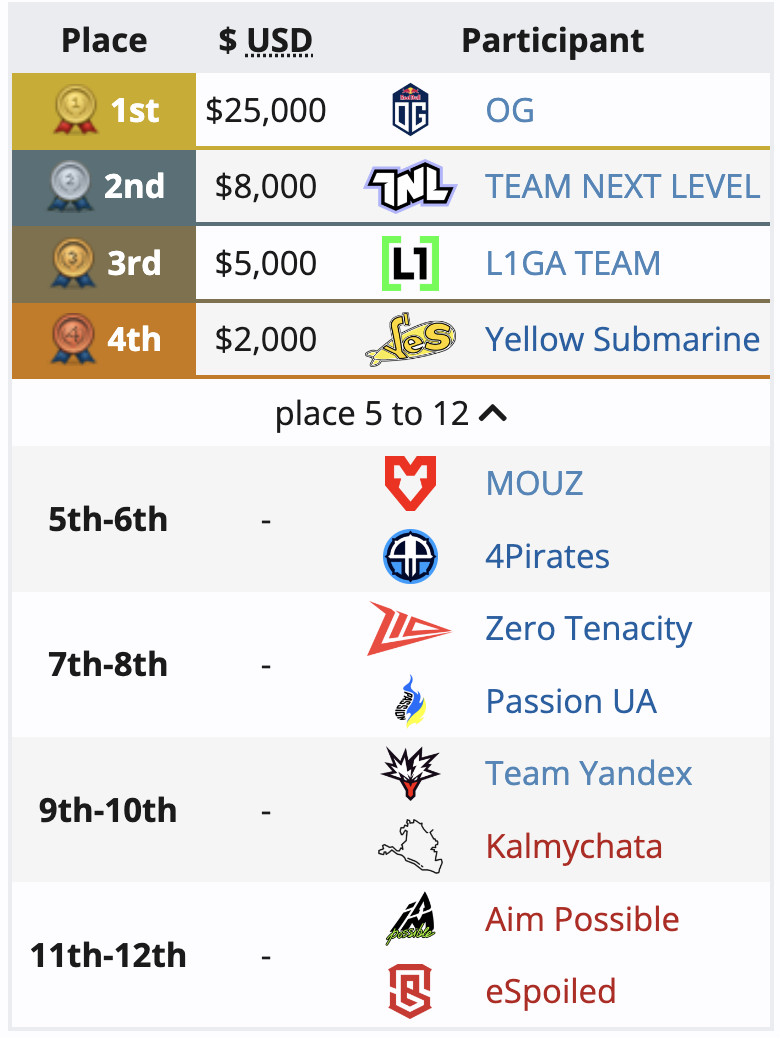This screenshot has width=780, height=1038.
Task: Click the Passion UA flame logo
Action: pos(411,701)
